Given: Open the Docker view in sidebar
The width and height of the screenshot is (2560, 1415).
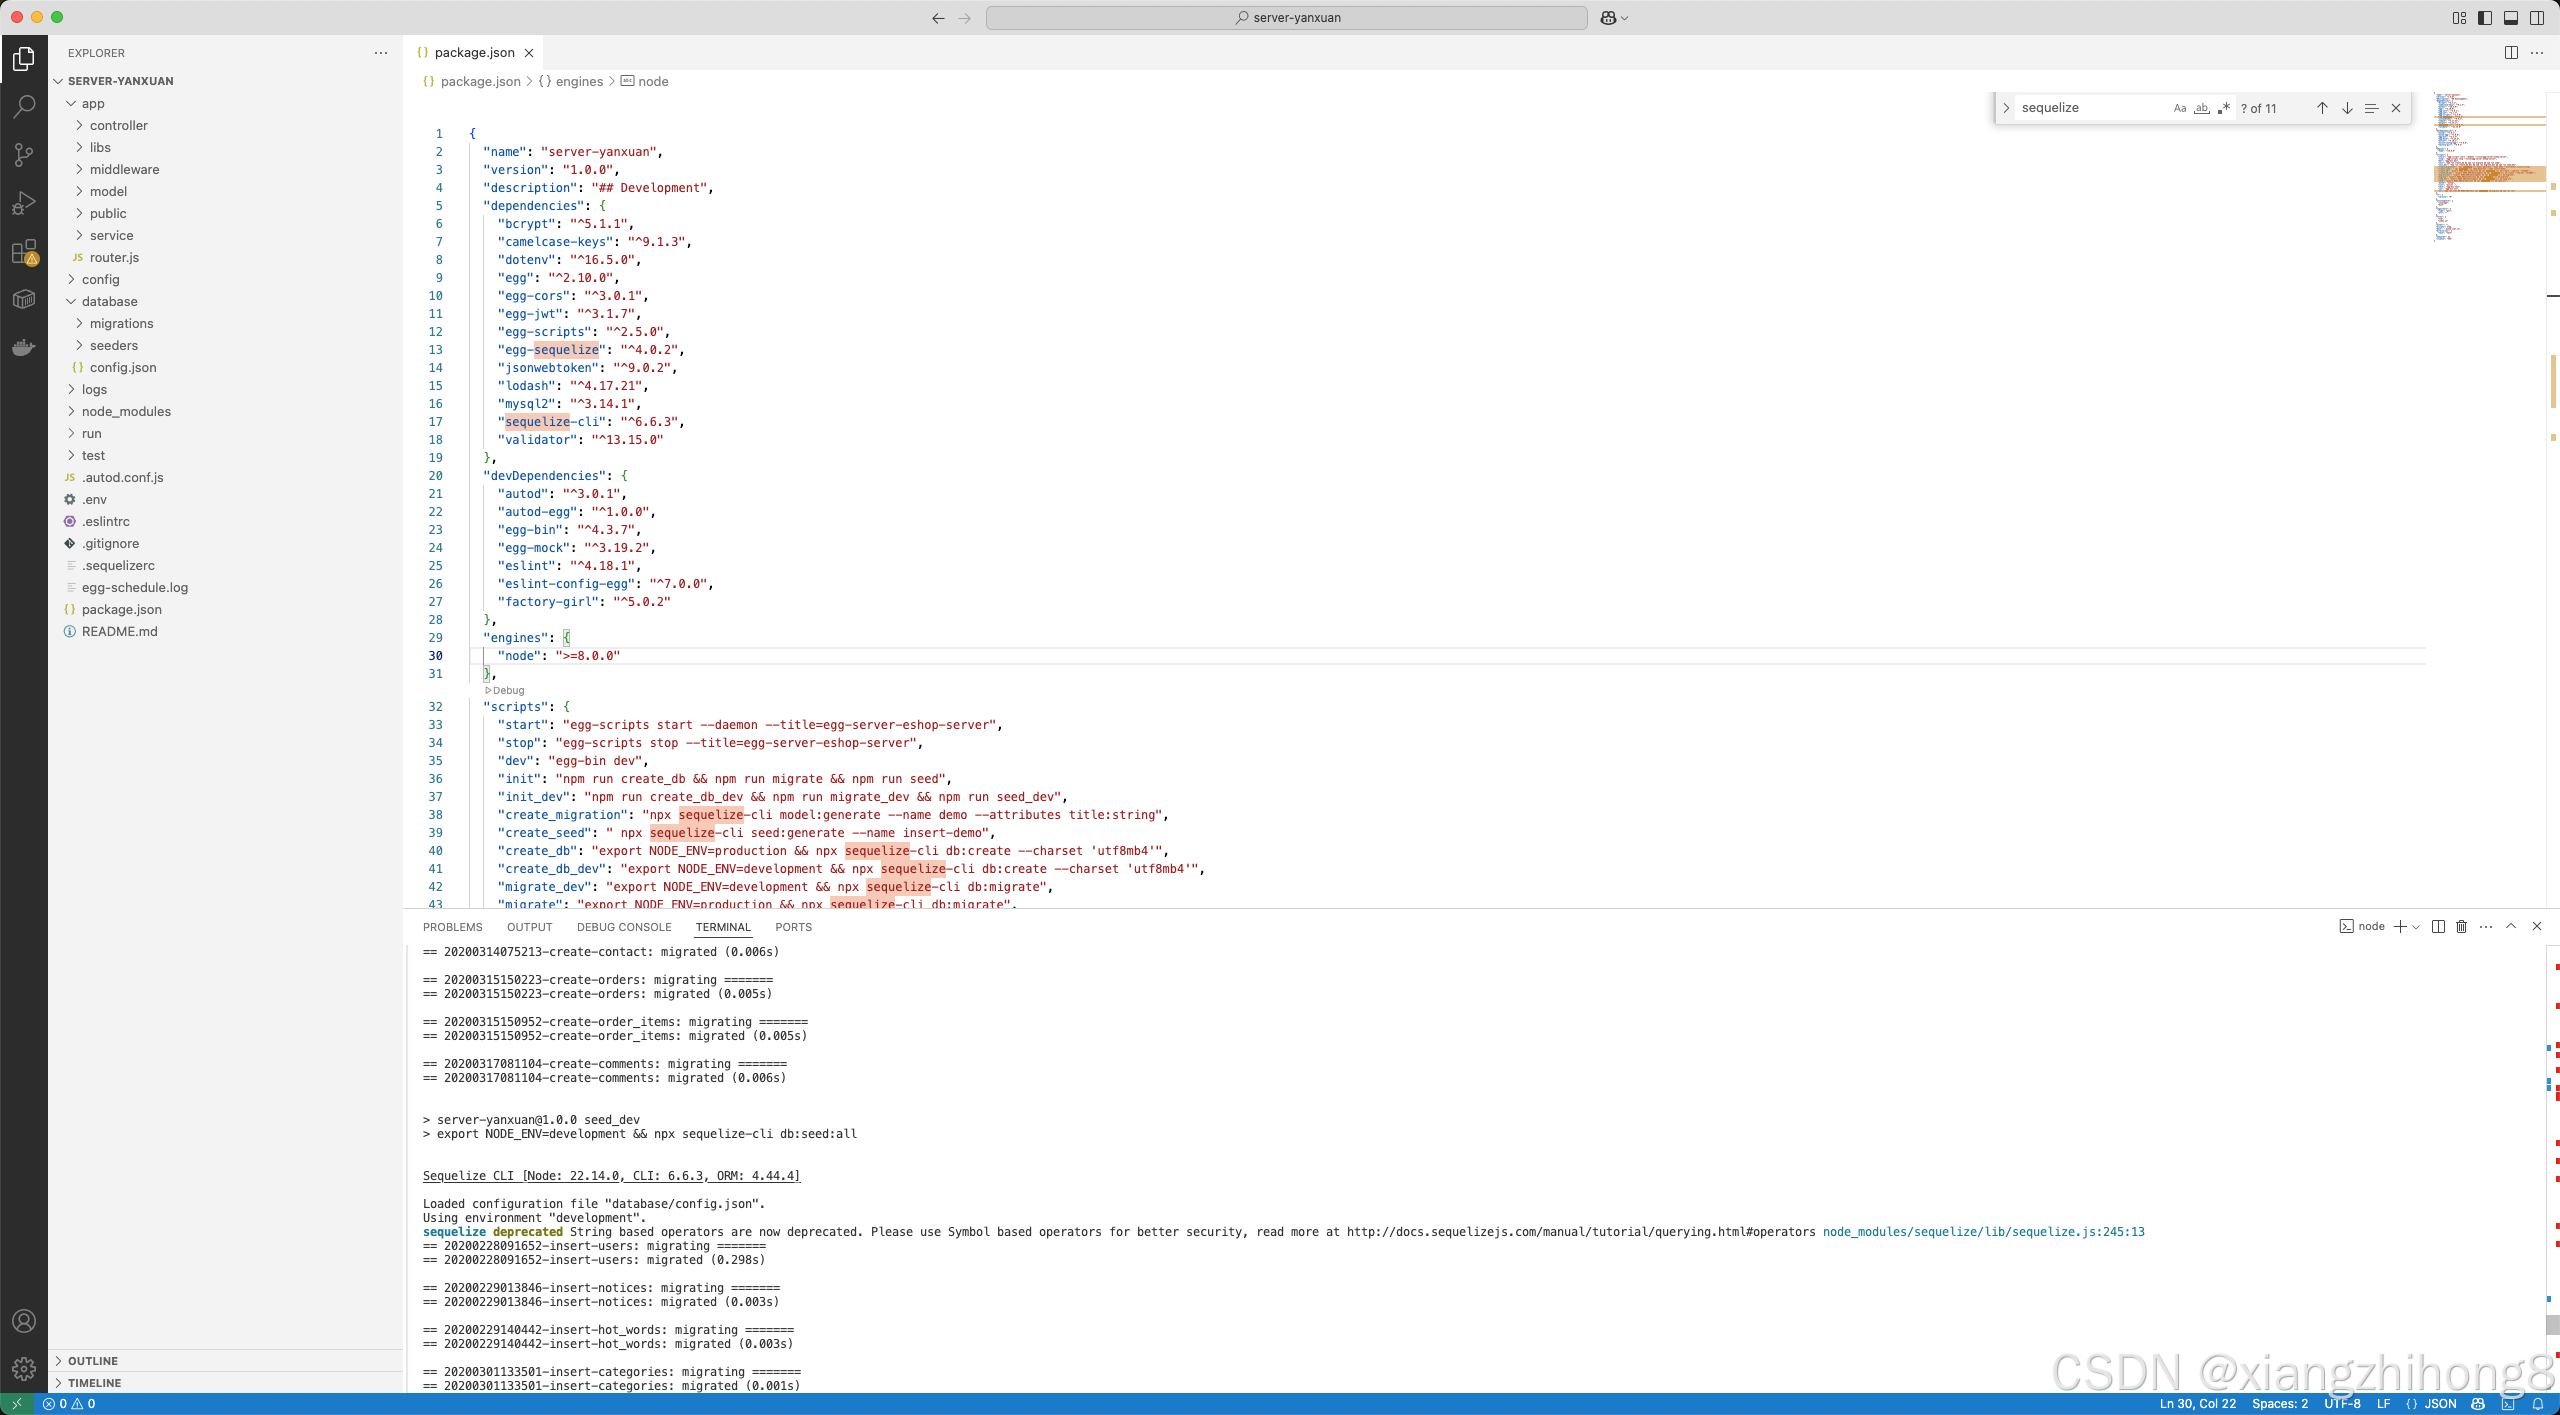Looking at the screenshot, I should [x=25, y=347].
